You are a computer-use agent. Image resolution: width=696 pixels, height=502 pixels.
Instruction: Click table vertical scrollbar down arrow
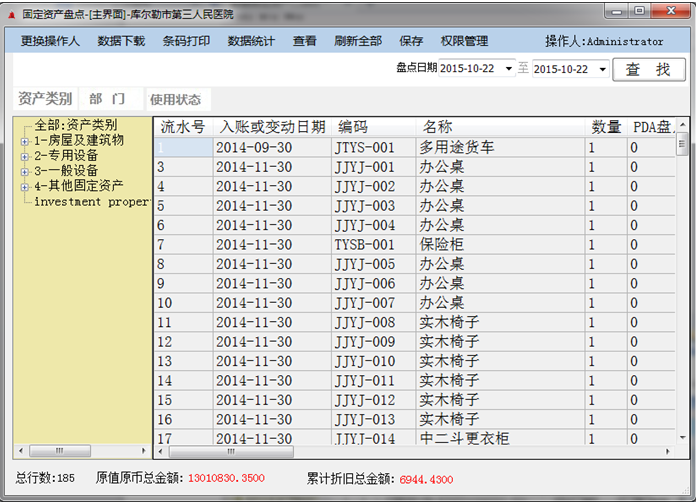[x=683, y=438]
